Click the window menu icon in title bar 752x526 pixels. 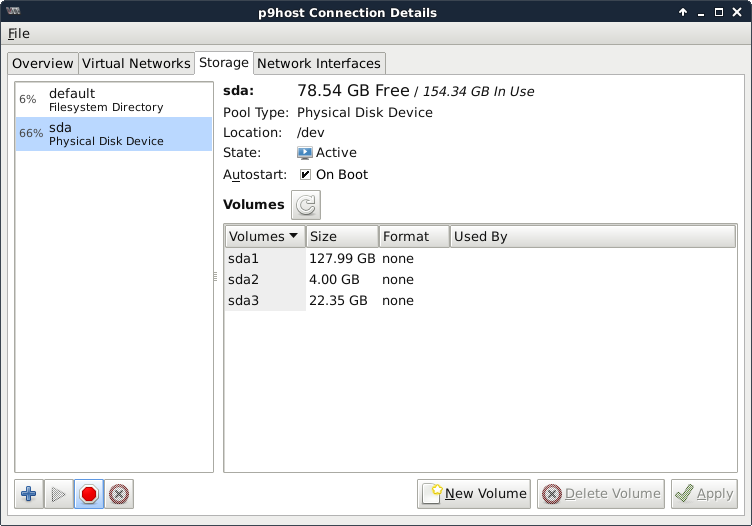coord(14,12)
